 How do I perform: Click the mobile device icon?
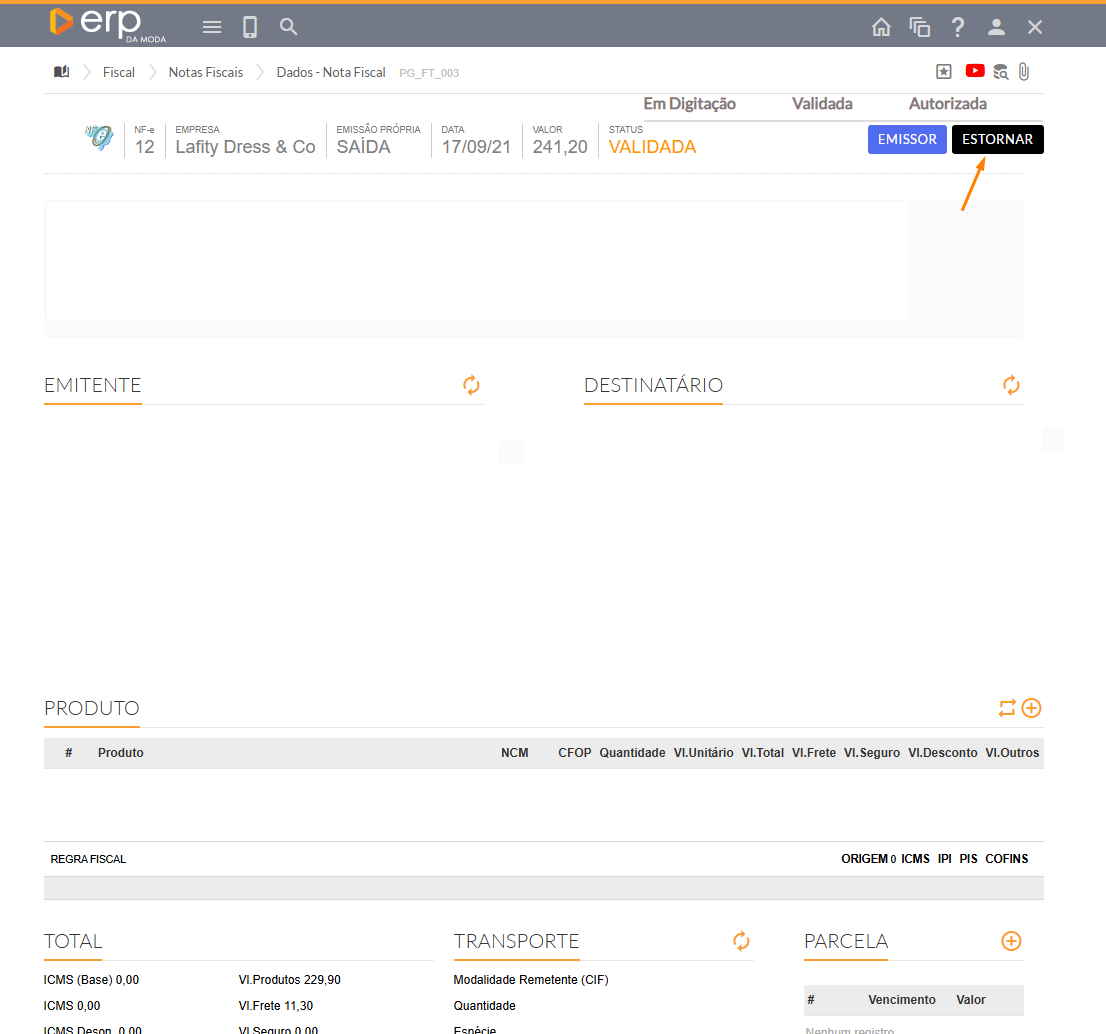click(x=250, y=27)
